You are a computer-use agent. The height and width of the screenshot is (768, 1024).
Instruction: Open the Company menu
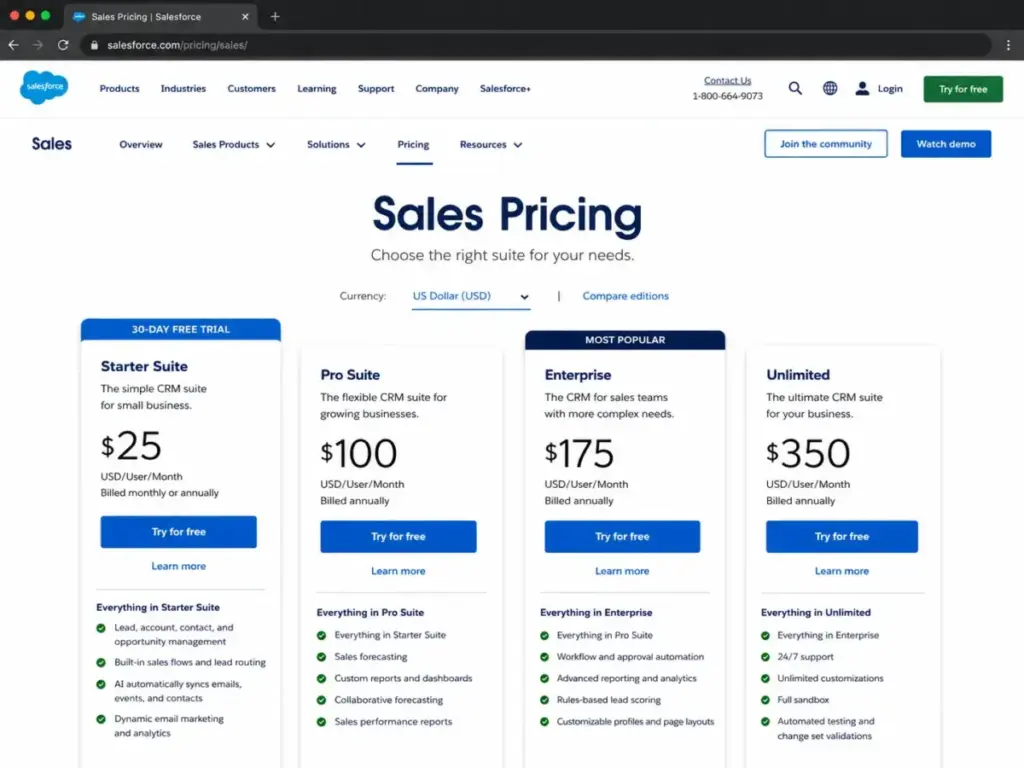[437, 88]
